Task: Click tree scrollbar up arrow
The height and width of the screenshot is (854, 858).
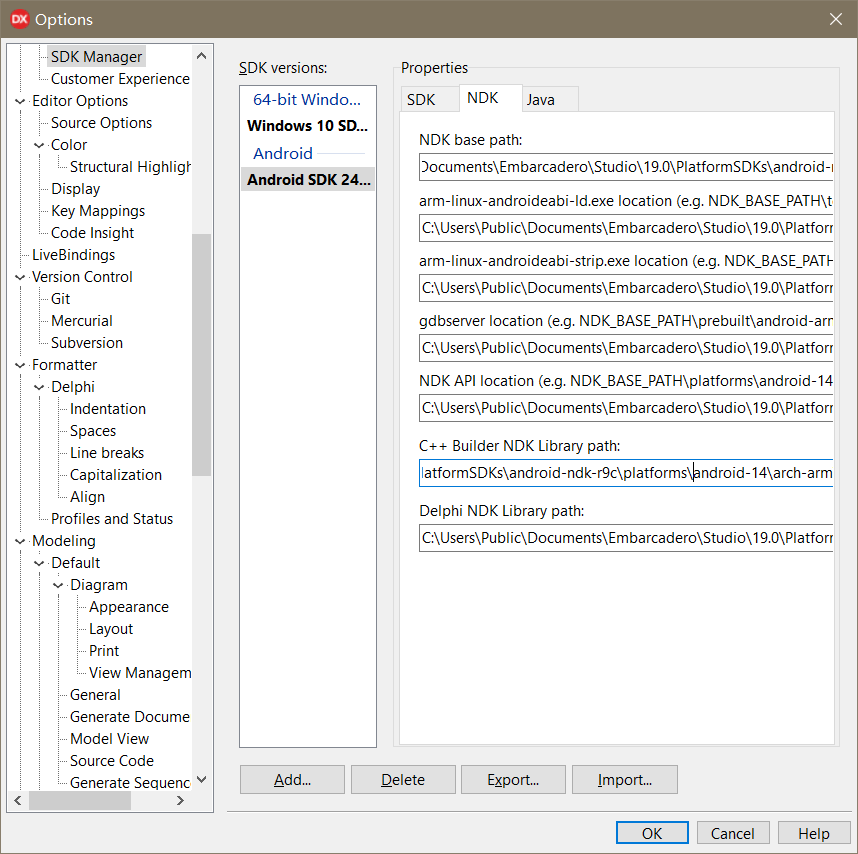Action: tap(201, 56)
